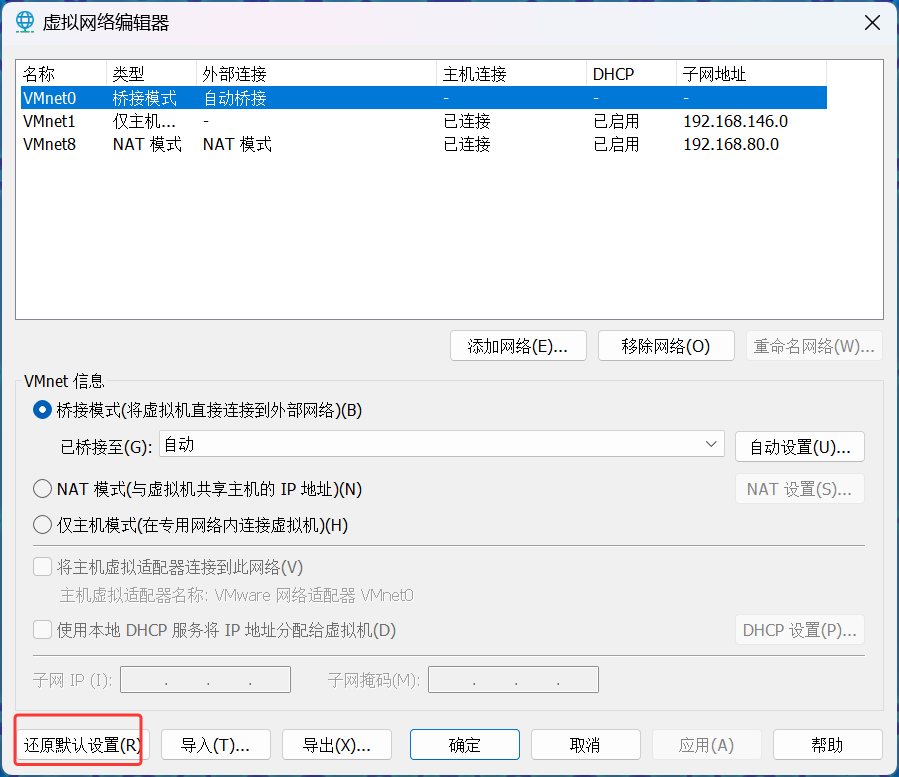Click 已连接 cell in VMnet1 row

pos(467,121)
